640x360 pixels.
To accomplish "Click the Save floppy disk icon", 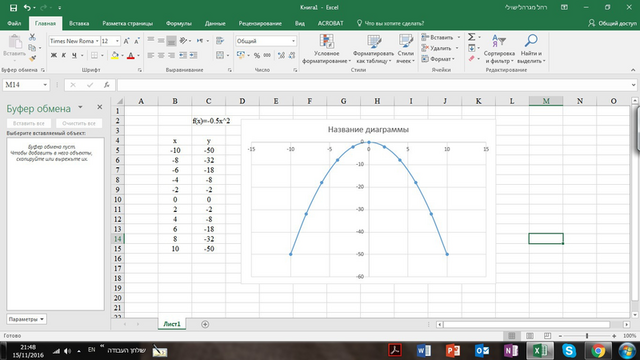I will tap(13, 8).
